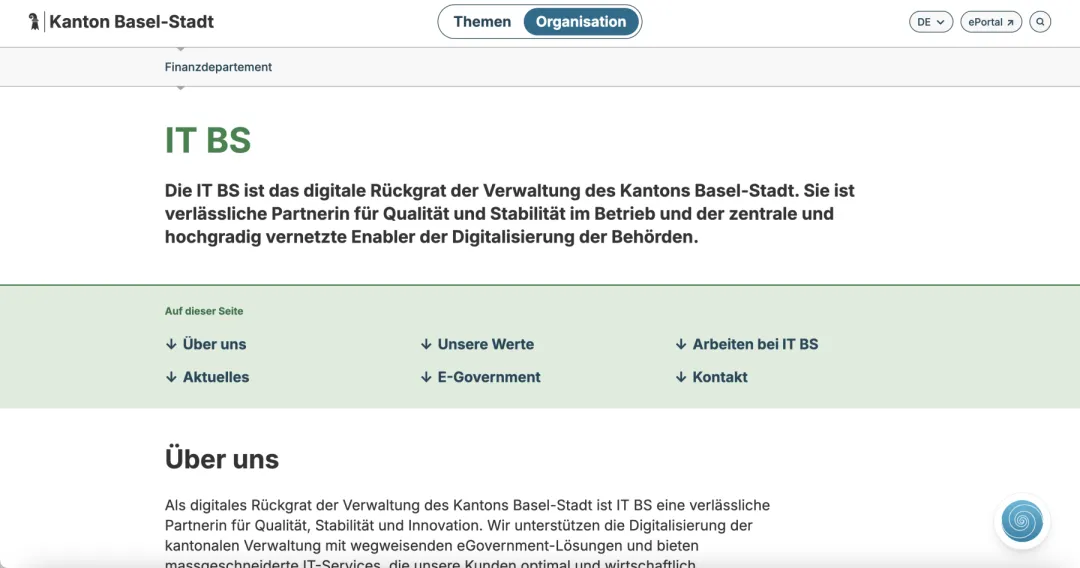Open the spiral chatbot assistant icon
This screenshot has height=568, width=1080.
(x=1022, y=521)
